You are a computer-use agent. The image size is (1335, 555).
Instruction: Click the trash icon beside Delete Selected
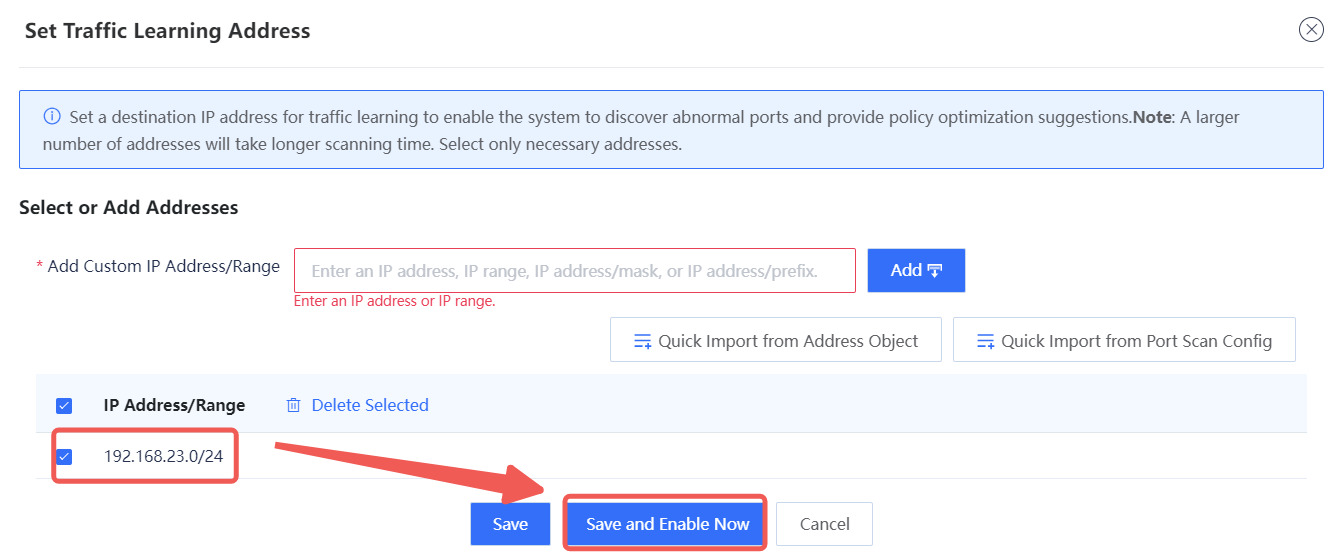click(293, 405)
